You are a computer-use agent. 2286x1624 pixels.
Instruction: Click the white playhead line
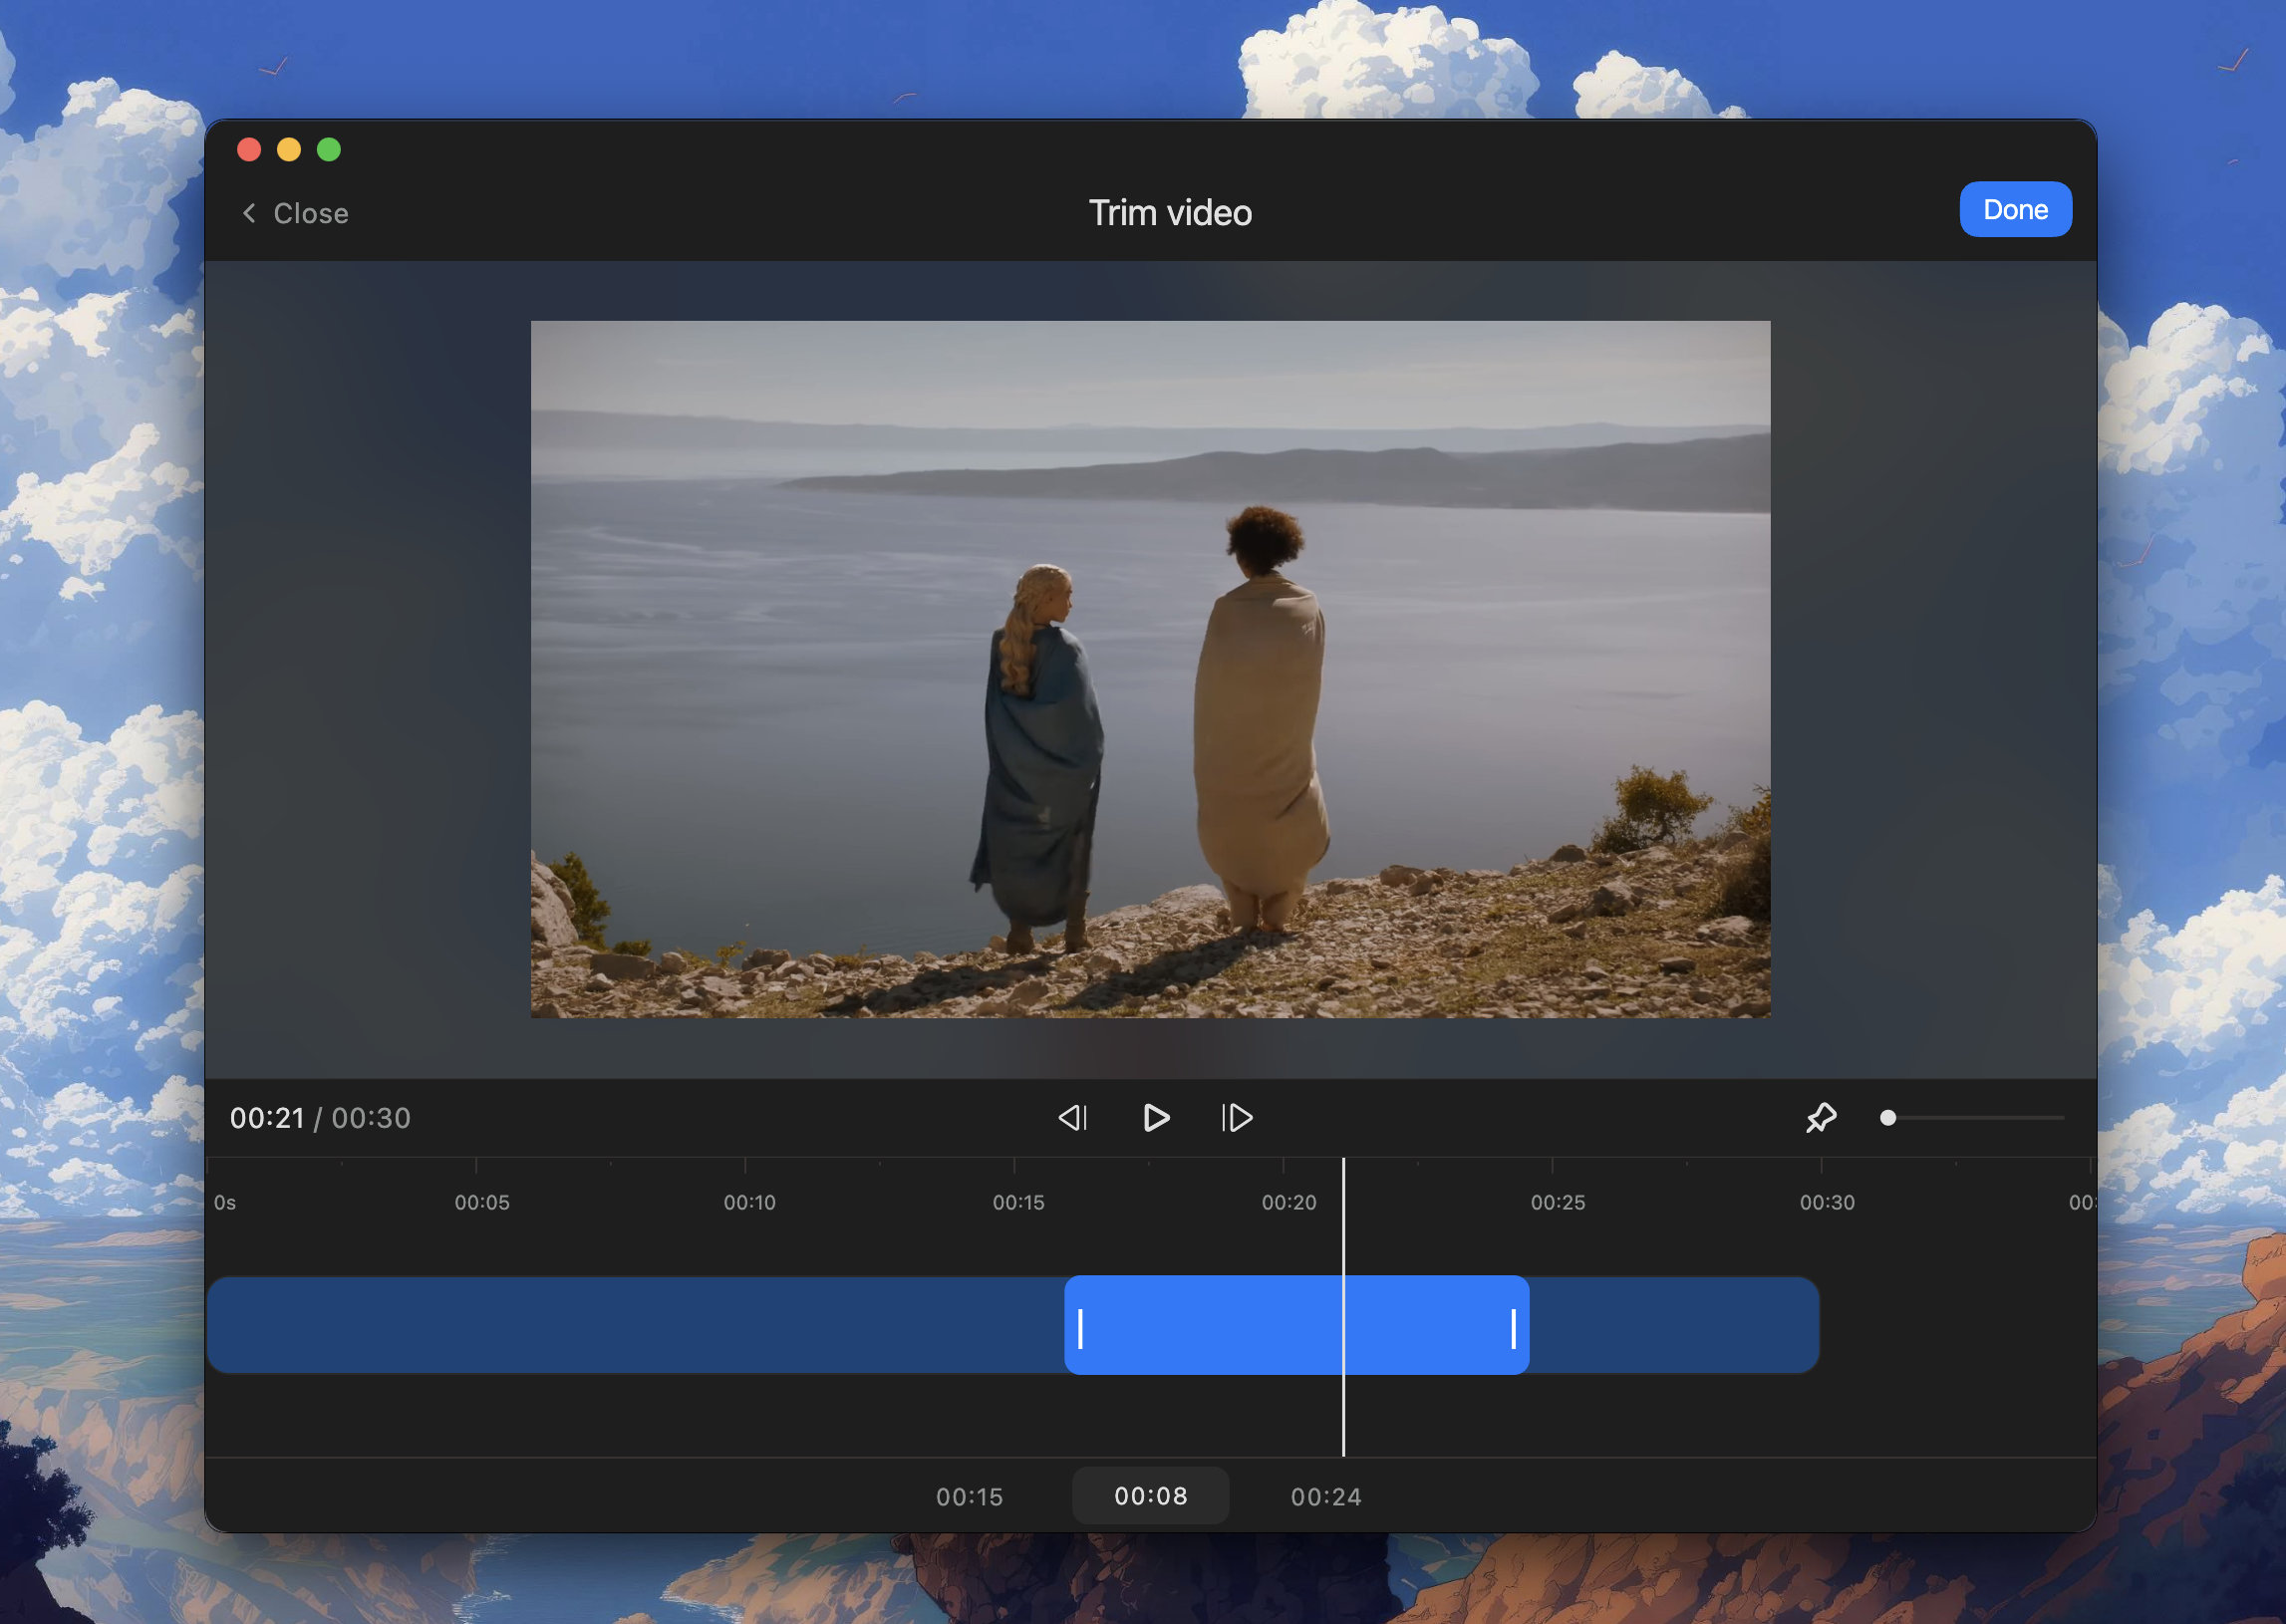tap(1343, 1306)
